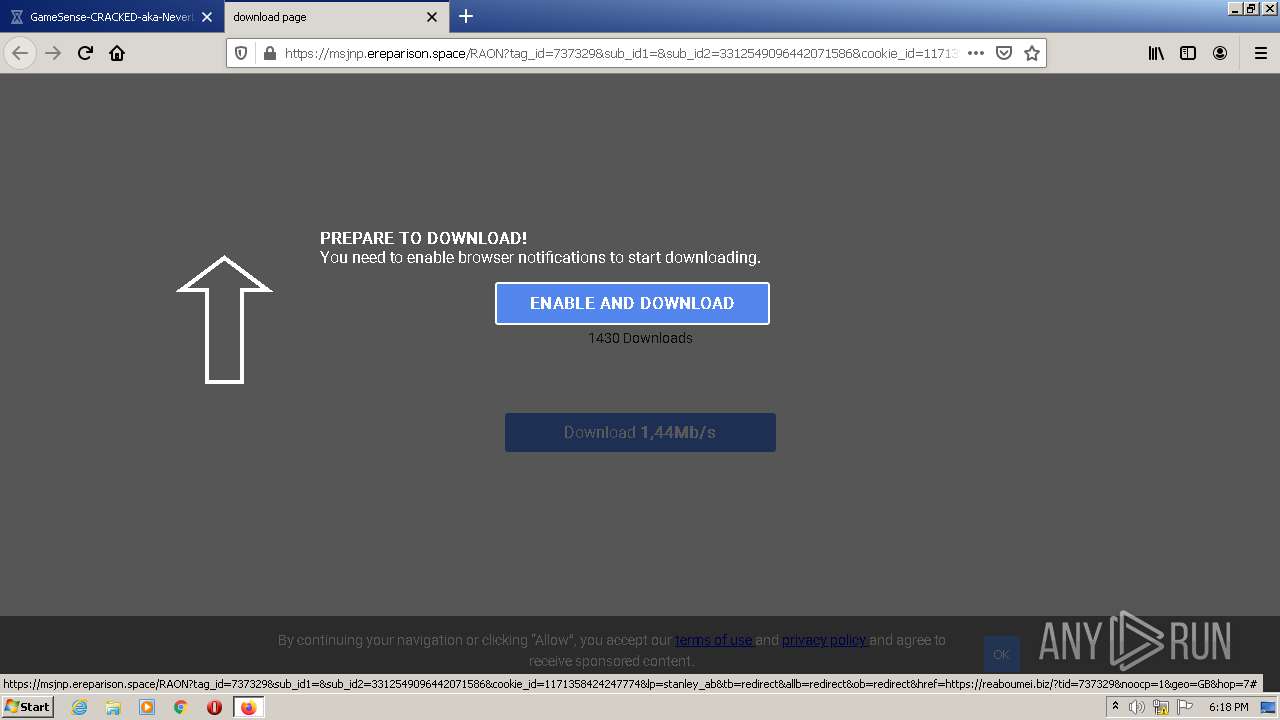Image resolution: width=1280 pixels, height=720 pixels.
Task: Open Firefox account icon
Action: pos(1220,53)
